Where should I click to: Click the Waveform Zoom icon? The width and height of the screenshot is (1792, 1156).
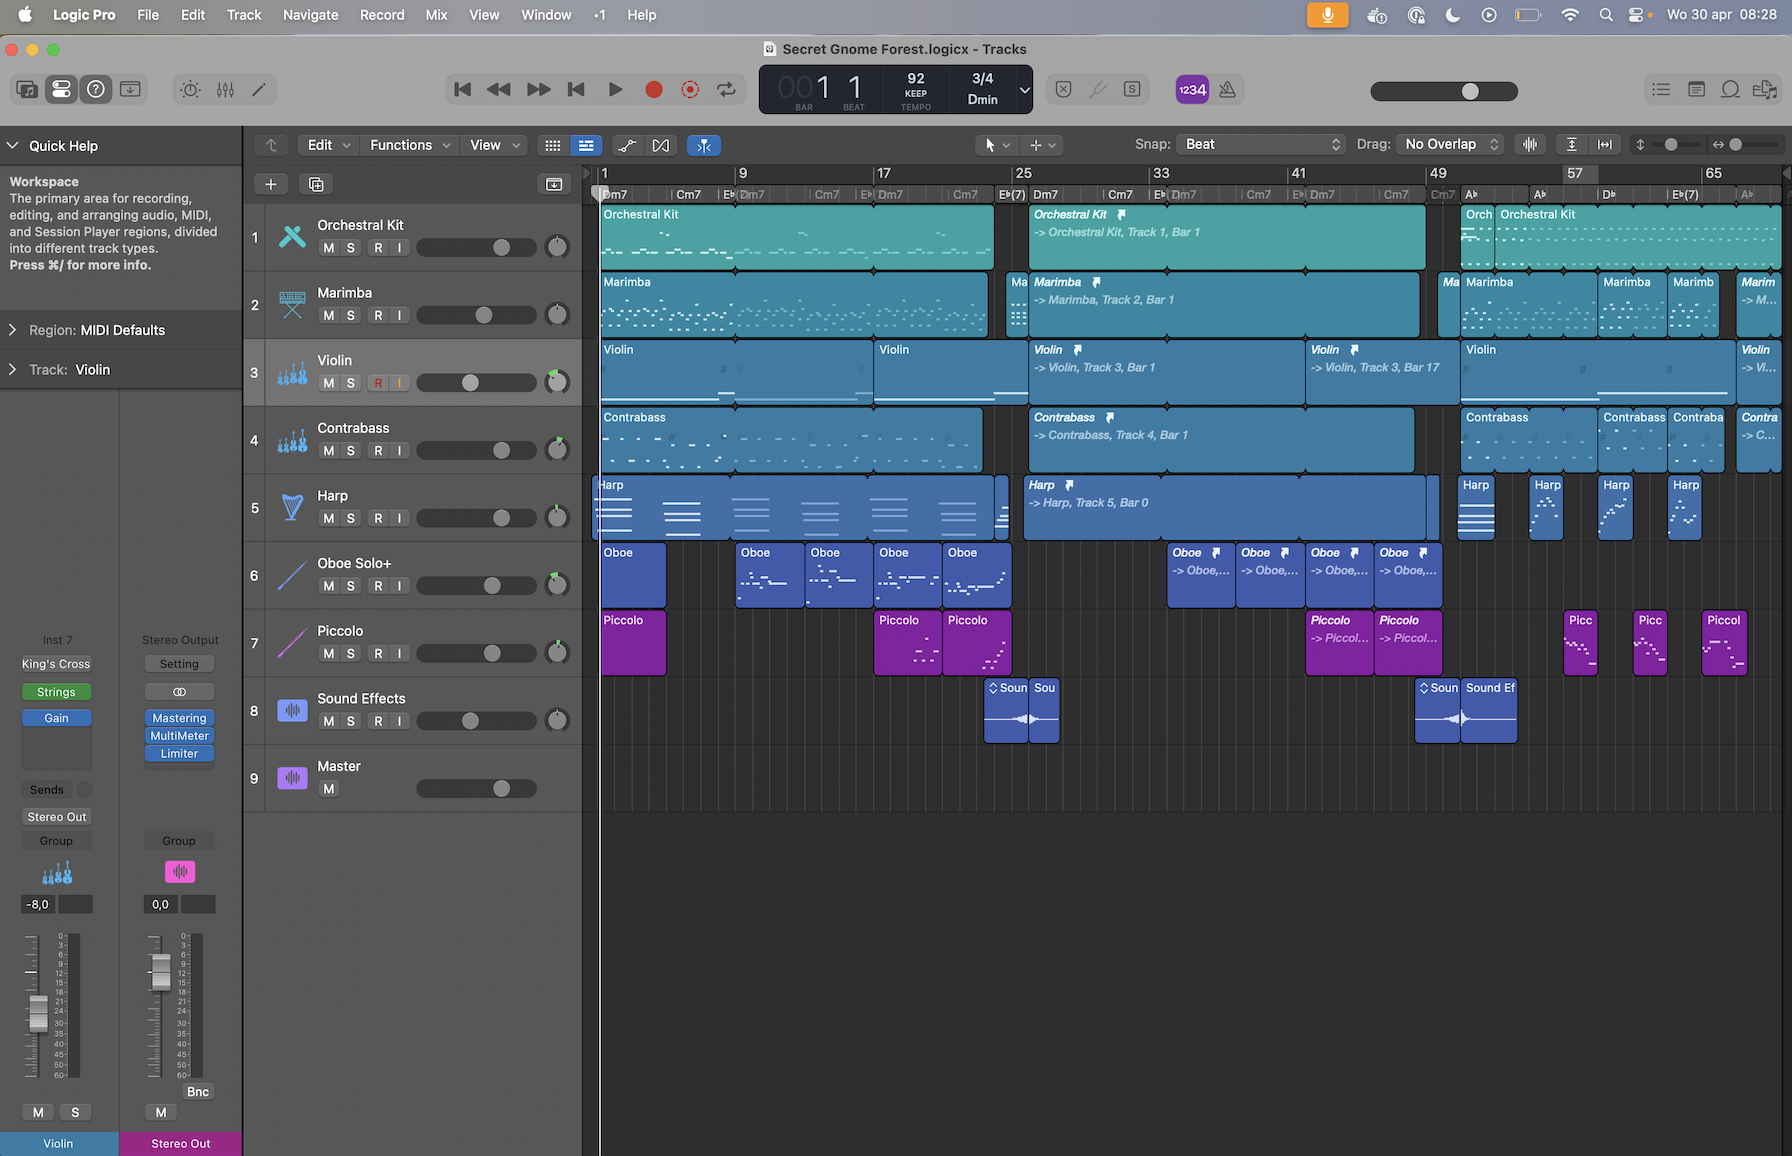coord(1530,145)
